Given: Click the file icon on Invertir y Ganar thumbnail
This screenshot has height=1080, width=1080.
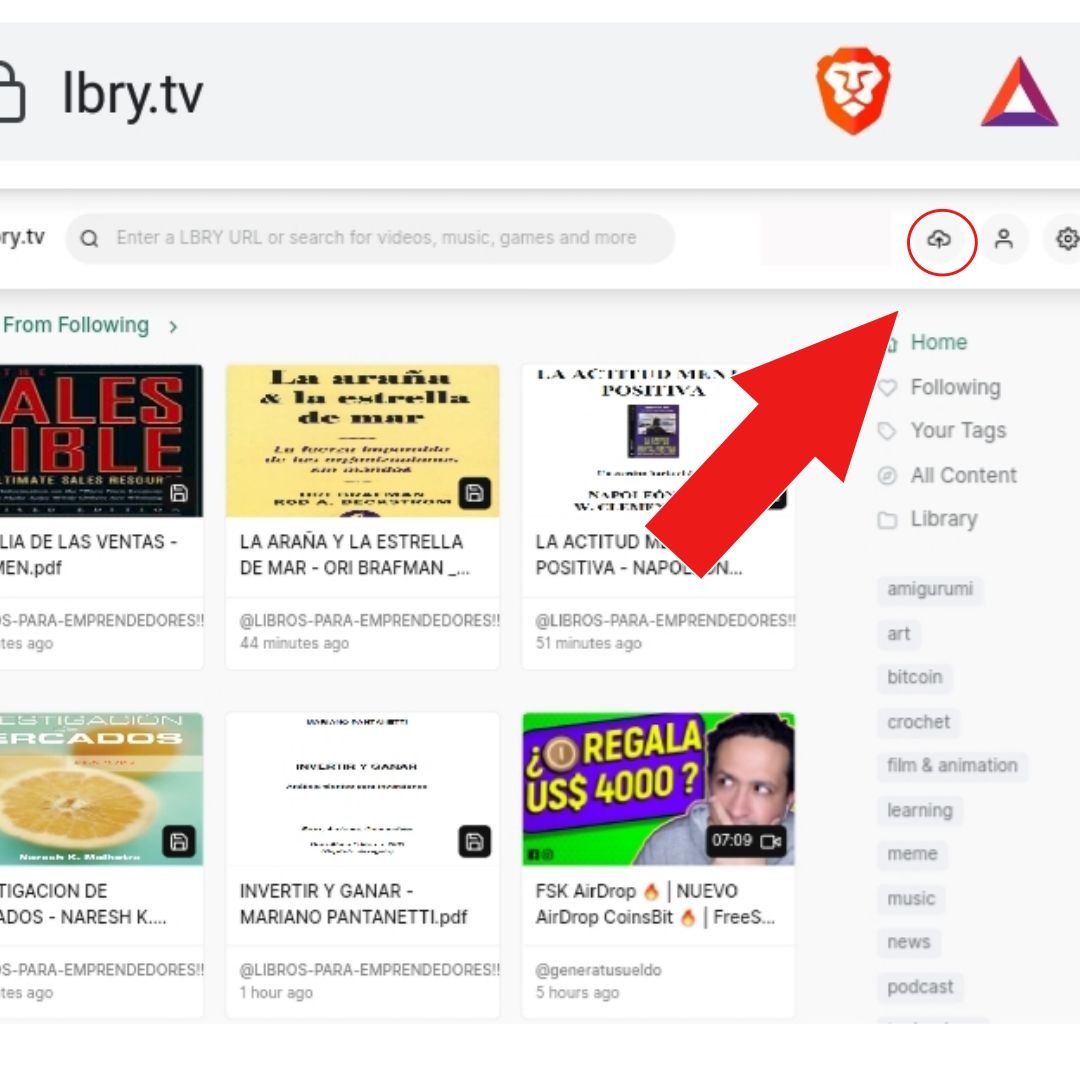Looking at the screenshot, I should click(x=475, y=842).
